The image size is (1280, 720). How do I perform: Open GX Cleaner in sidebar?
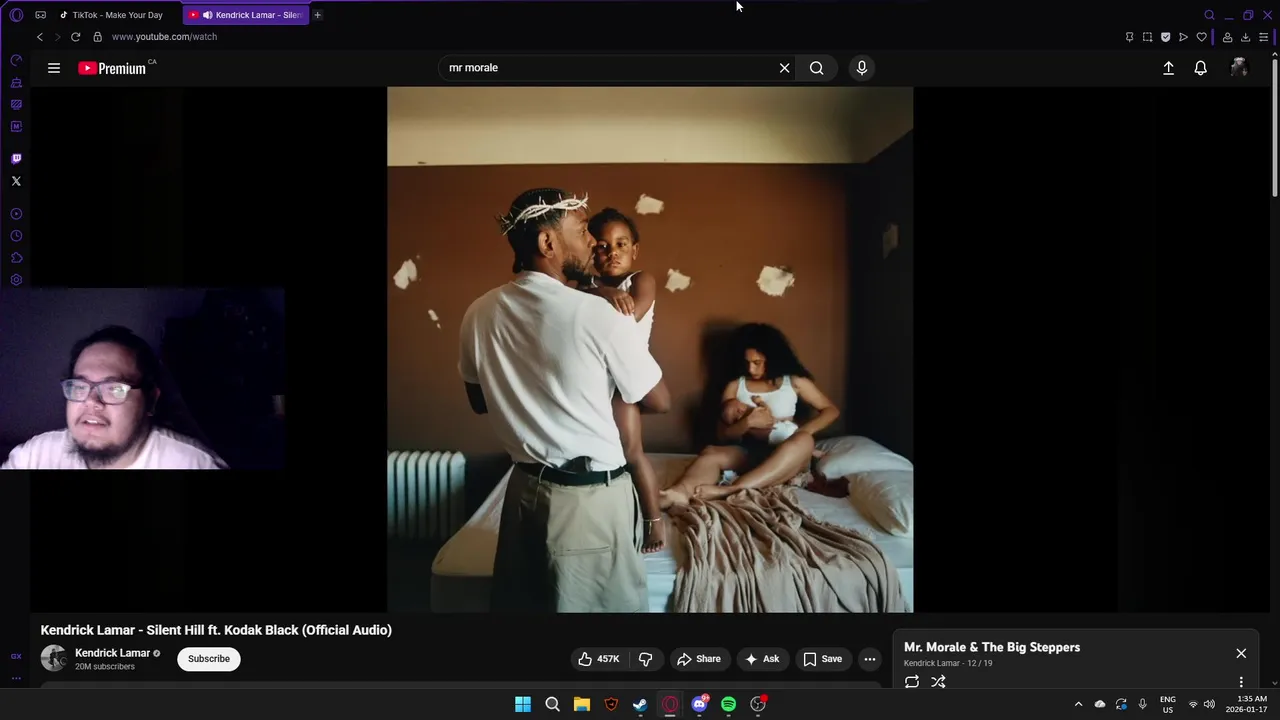pyautogui.click(x=16, y=83)
